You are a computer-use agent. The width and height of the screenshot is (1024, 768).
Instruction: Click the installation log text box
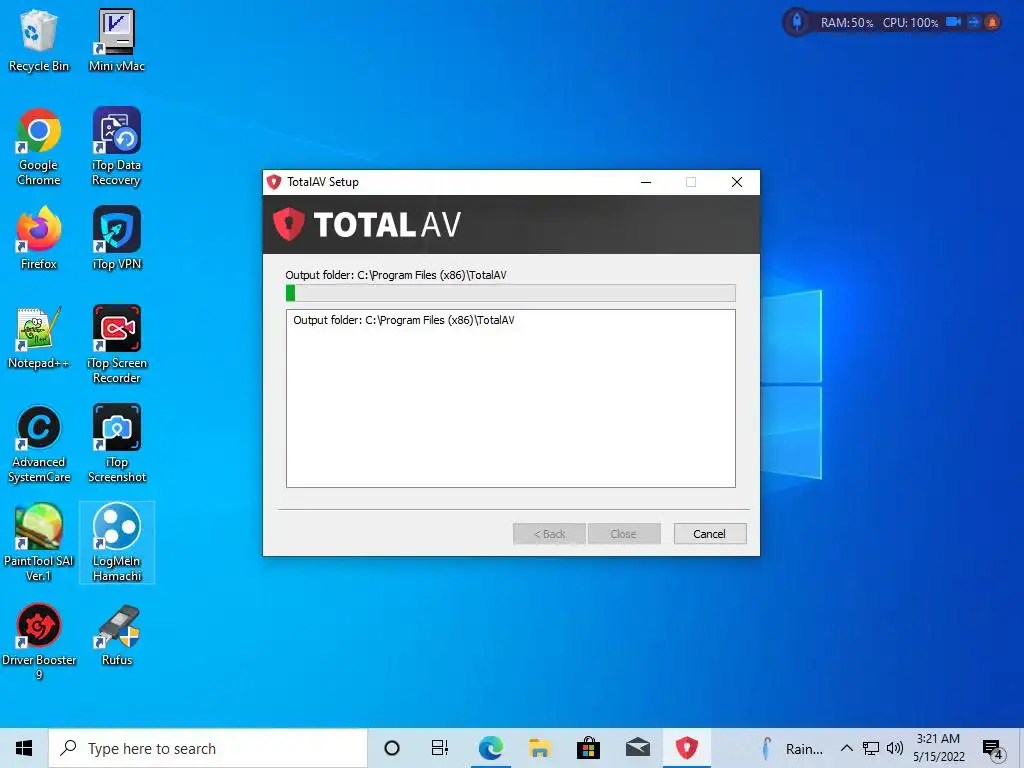[511, 398]
